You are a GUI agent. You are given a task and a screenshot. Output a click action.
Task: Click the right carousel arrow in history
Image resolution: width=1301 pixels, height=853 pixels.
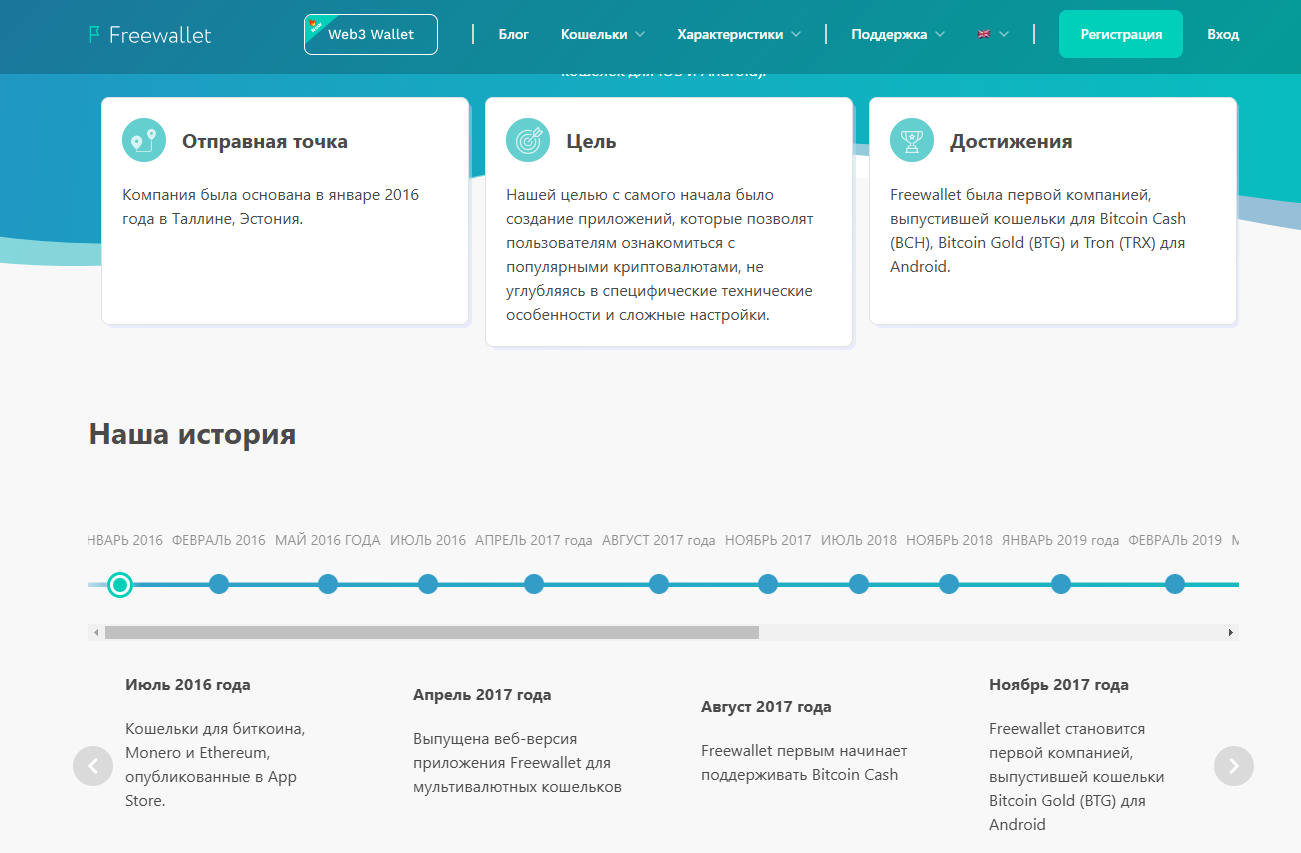click(1233, 766)
